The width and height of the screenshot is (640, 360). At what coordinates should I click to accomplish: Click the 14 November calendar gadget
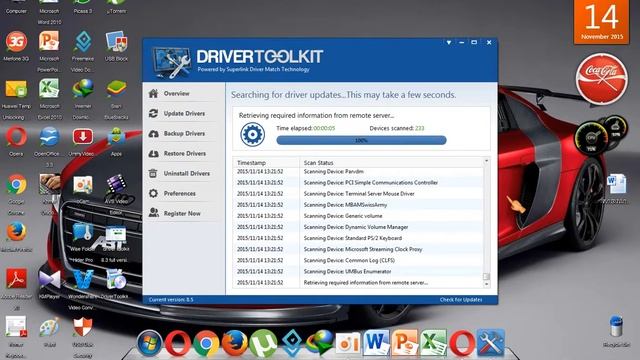point(602,22)
